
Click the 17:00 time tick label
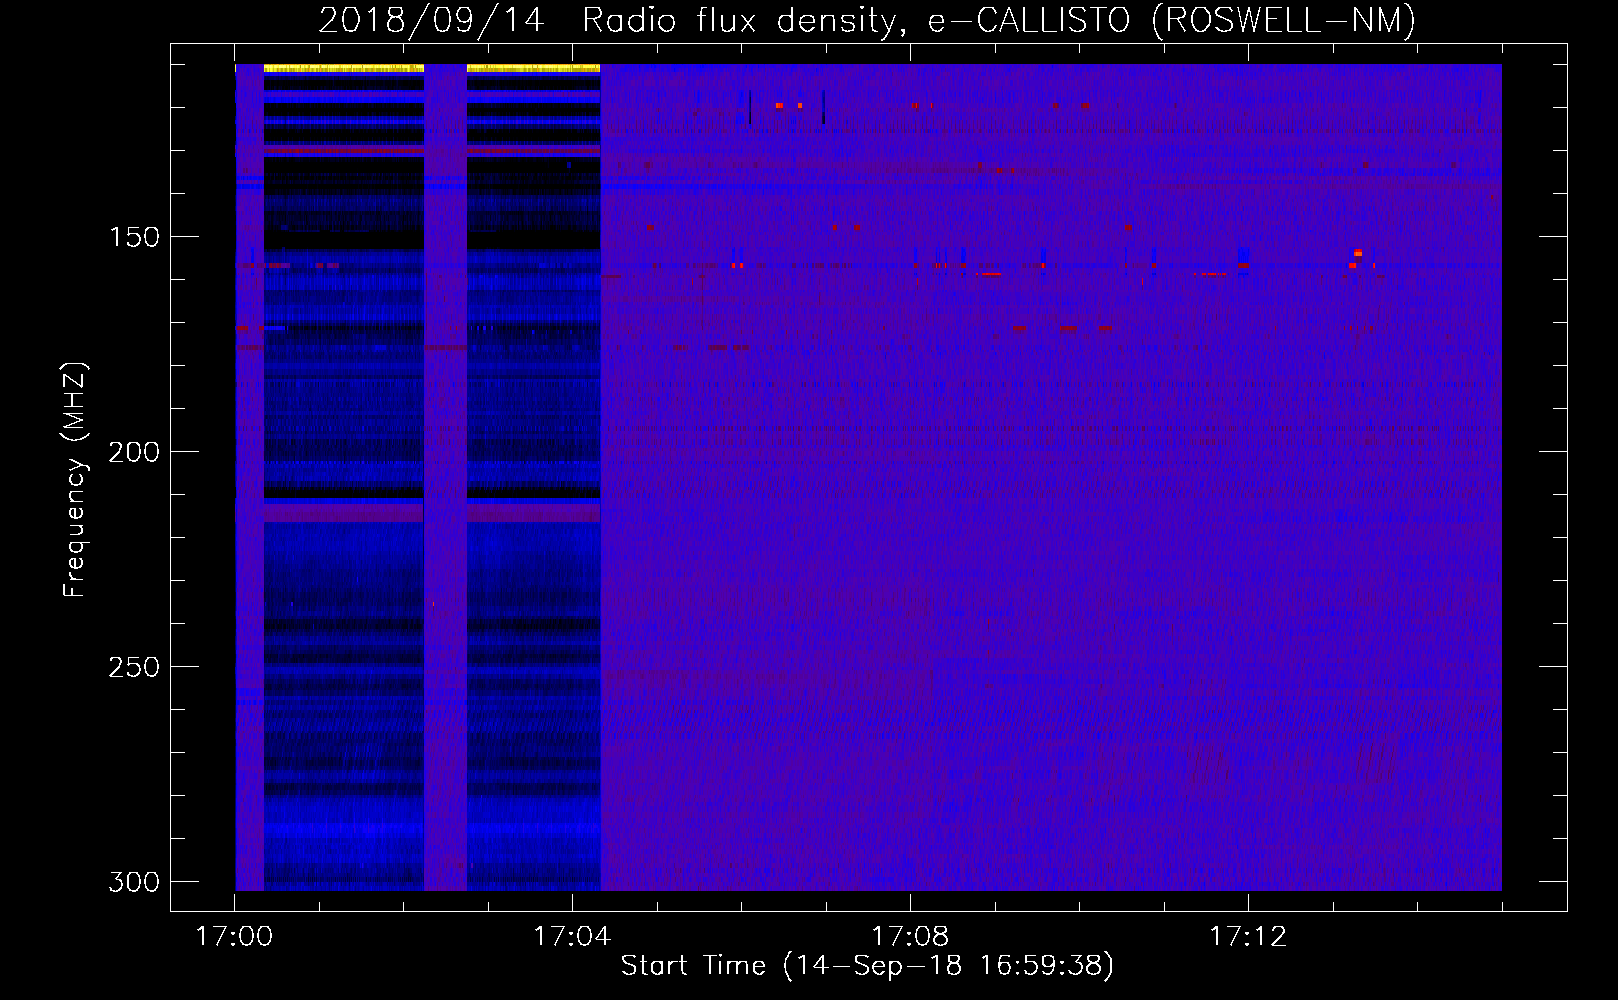pyautogui.click(x=234, y=937)
